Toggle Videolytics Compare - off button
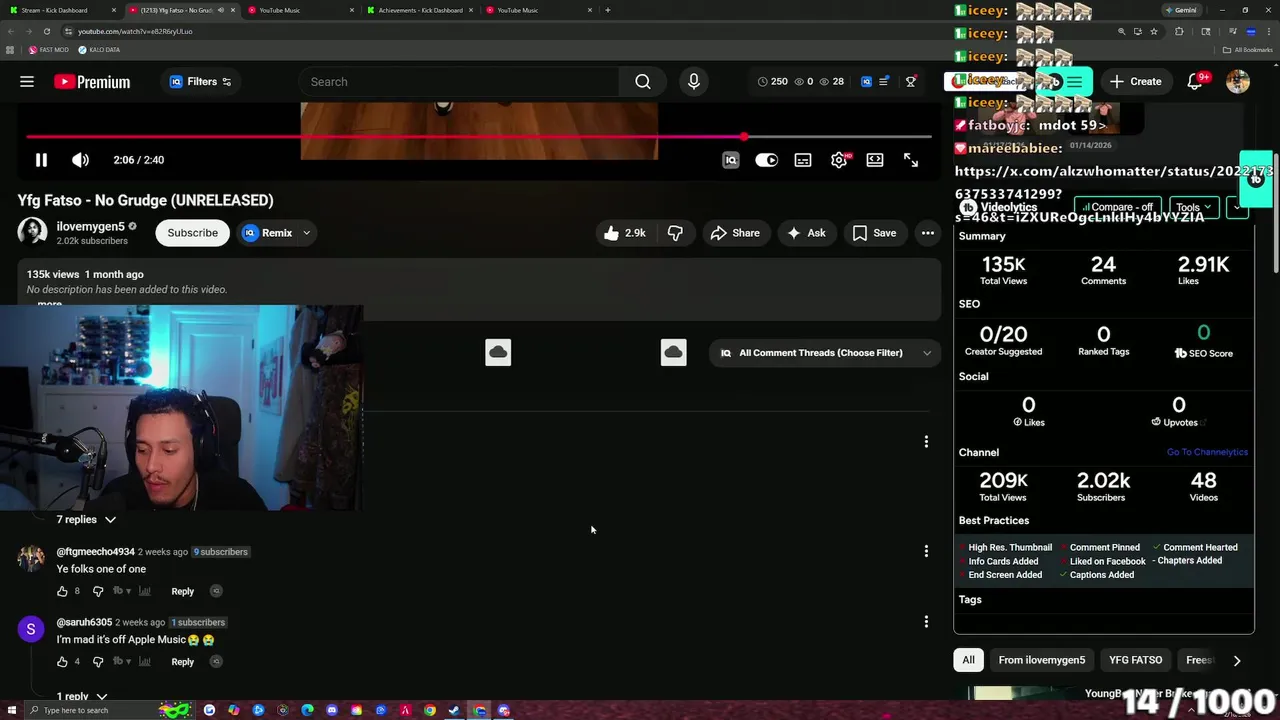This screenshot has width=1280, height=720. (1117, 207)
